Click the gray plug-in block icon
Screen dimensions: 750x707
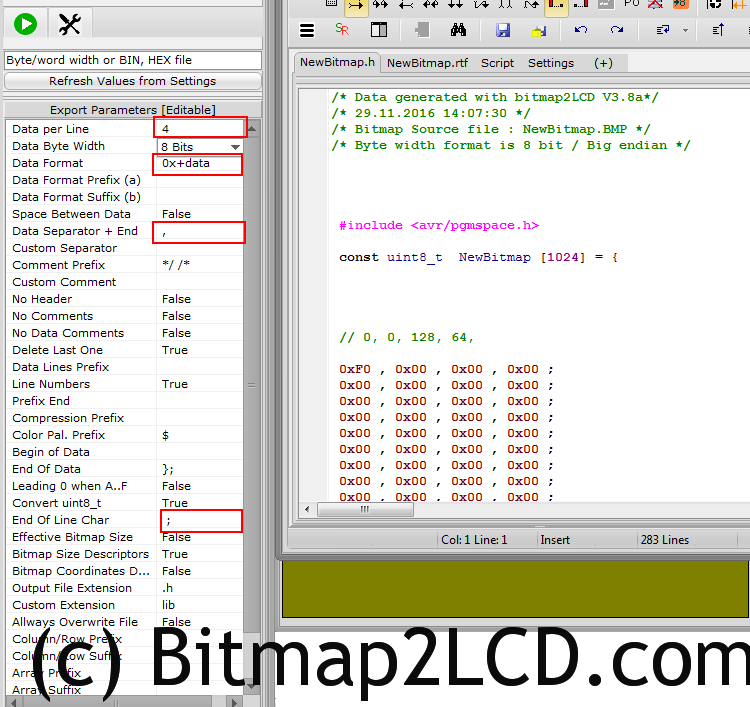point(421,30)
